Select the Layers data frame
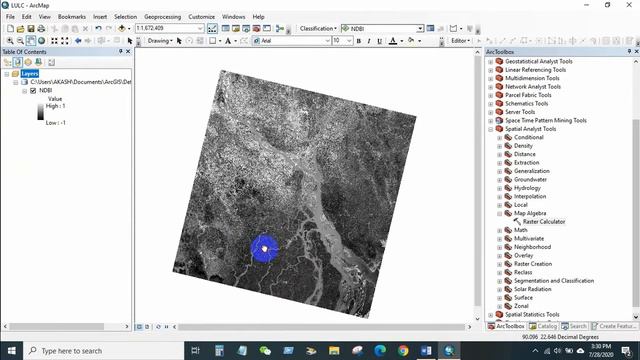640x360 pixels. 29,73
